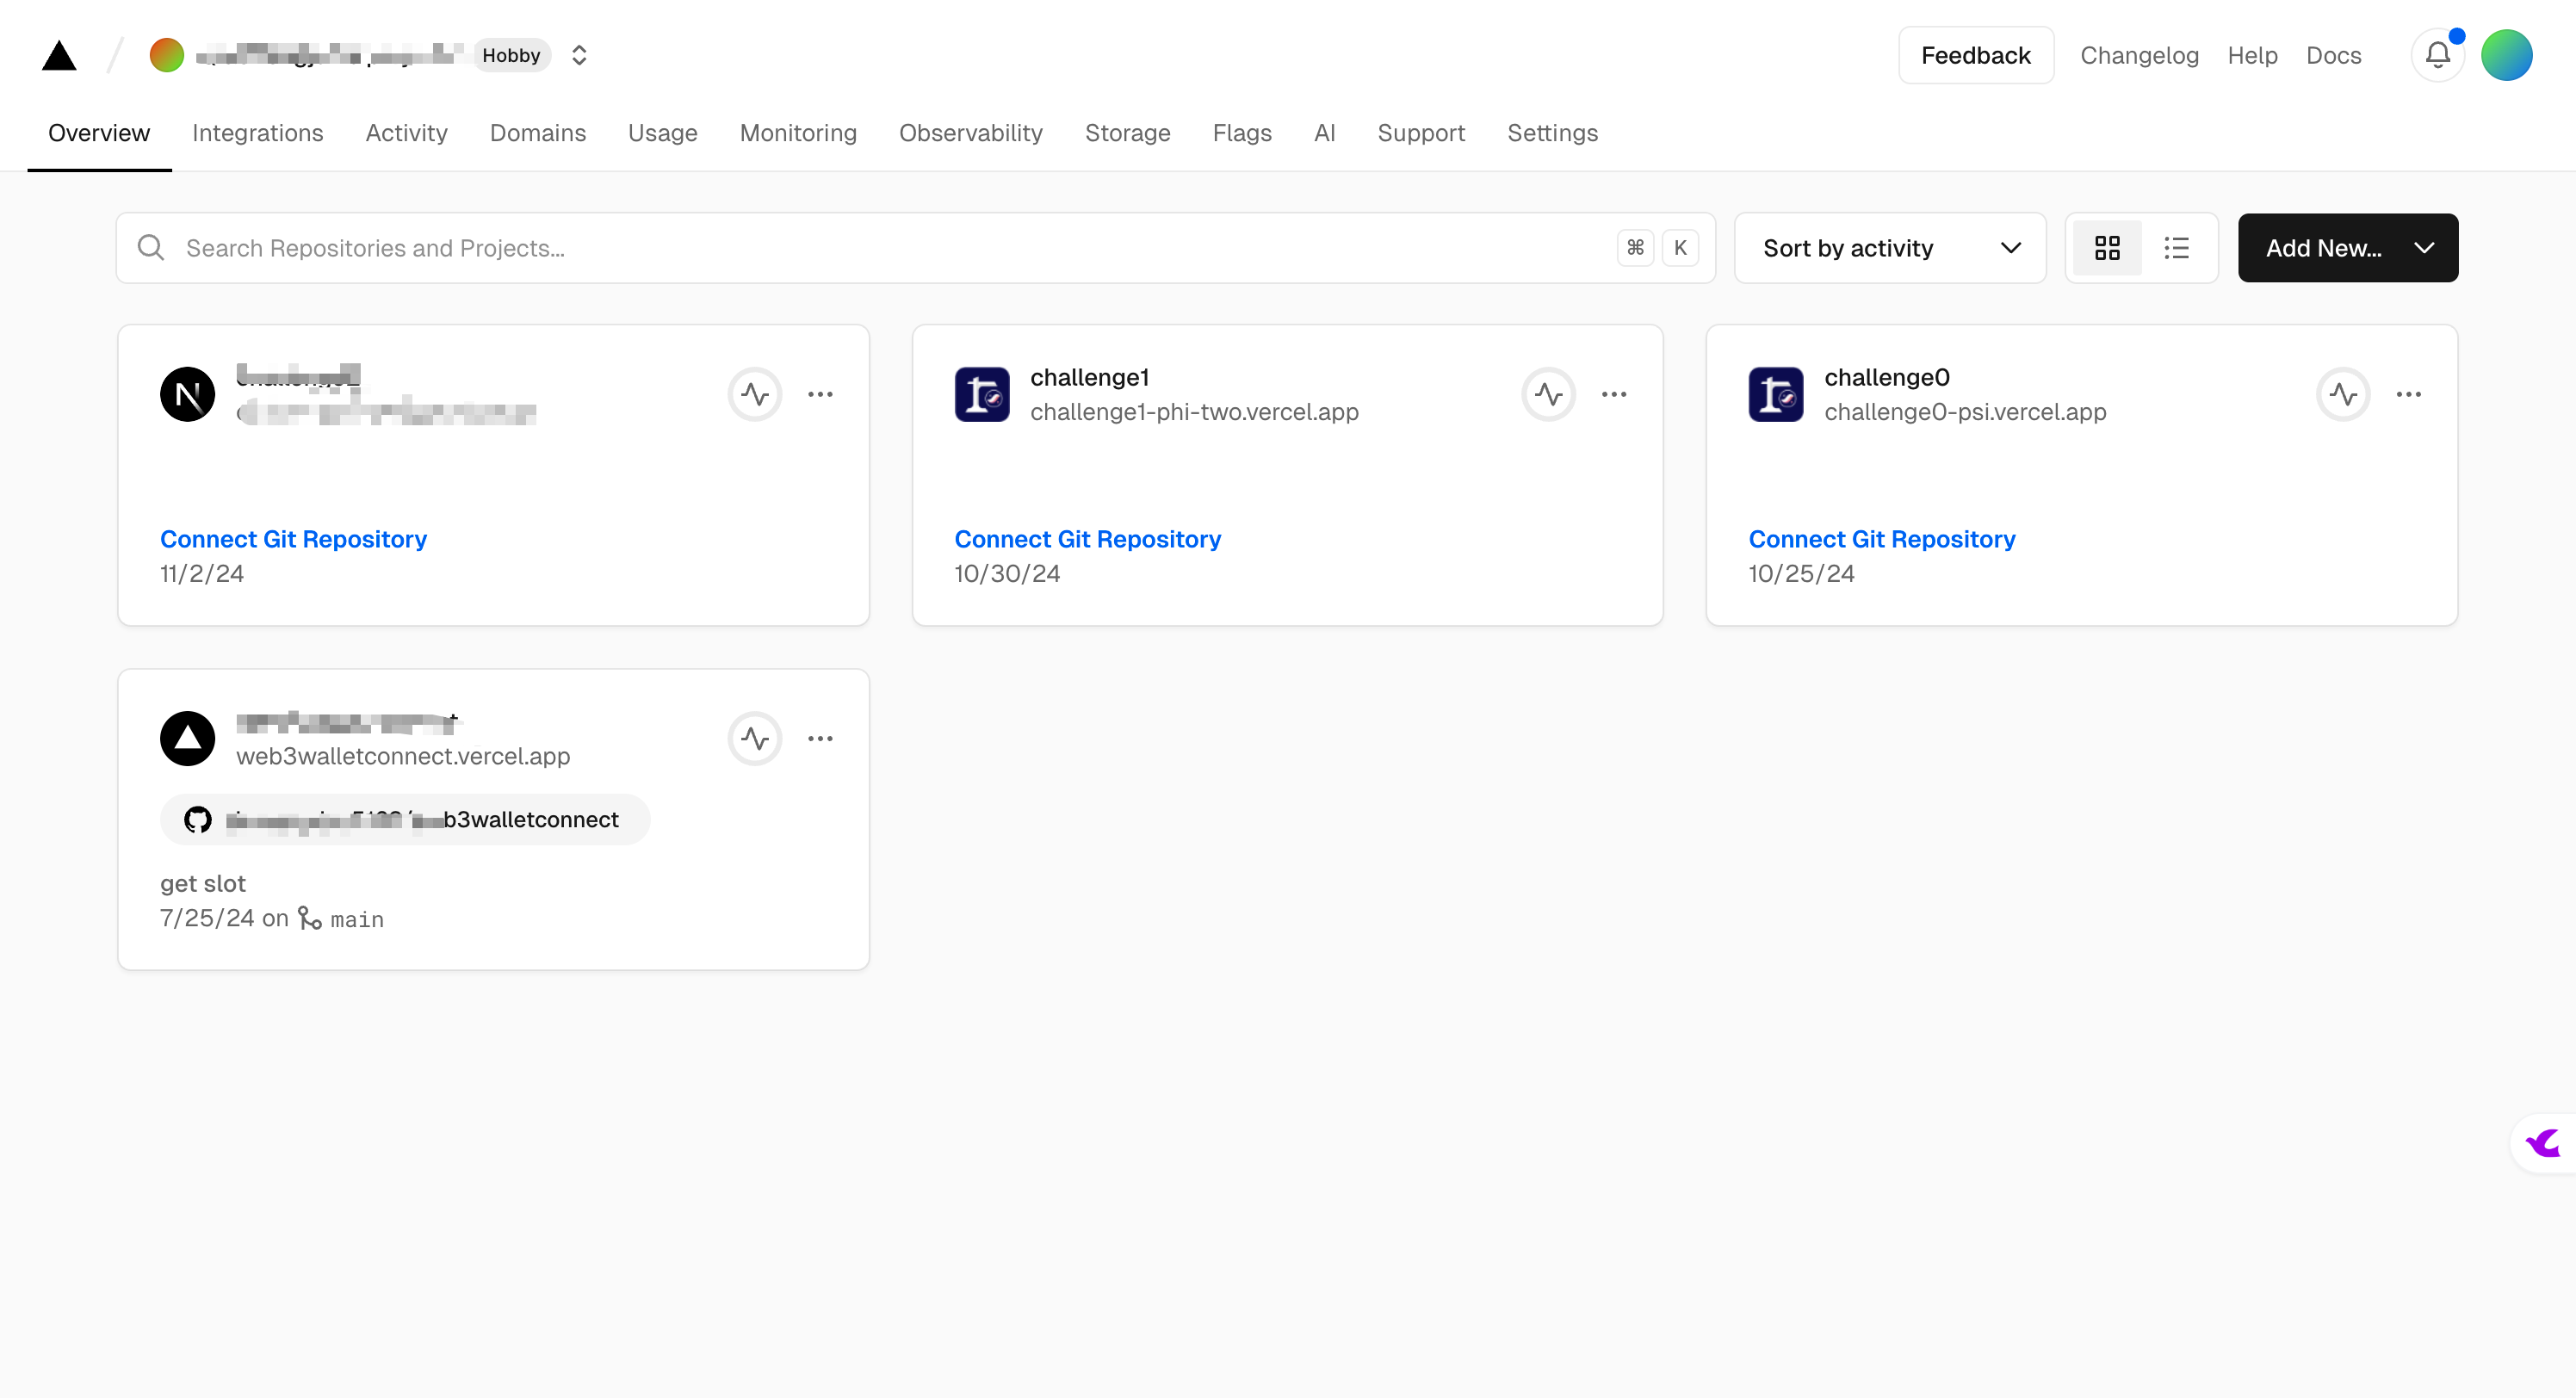Connect Git Repository for challenge1
The height and width of the screenshot is (1398, 2576).
(1087, 539)
